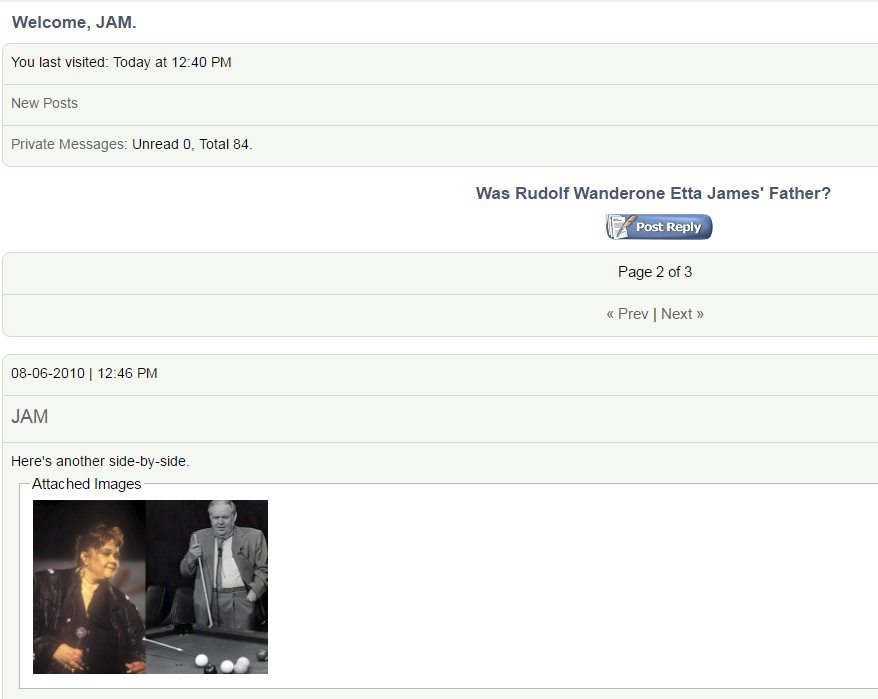The width and height of the screenshot is (878, 699).
Task: Click the post date '08-06-2010 | 12:46 PM'
Action: pyautogui.click(x=84, y=374)
